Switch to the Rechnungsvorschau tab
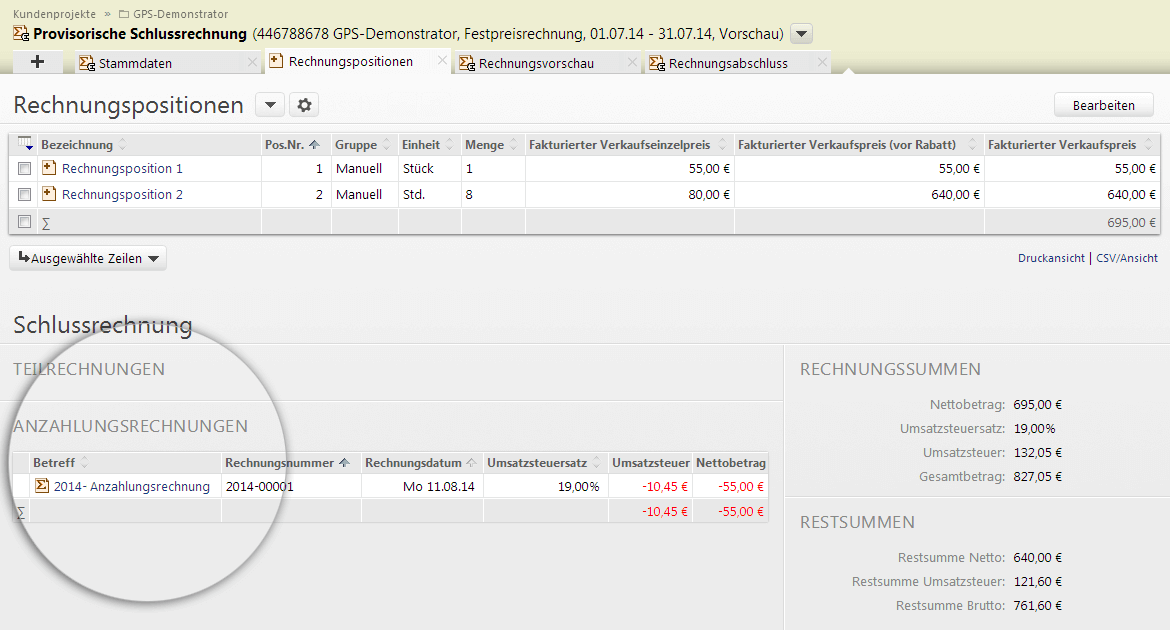This screenshot has width=1170, height=630. [x=536, y=63]
